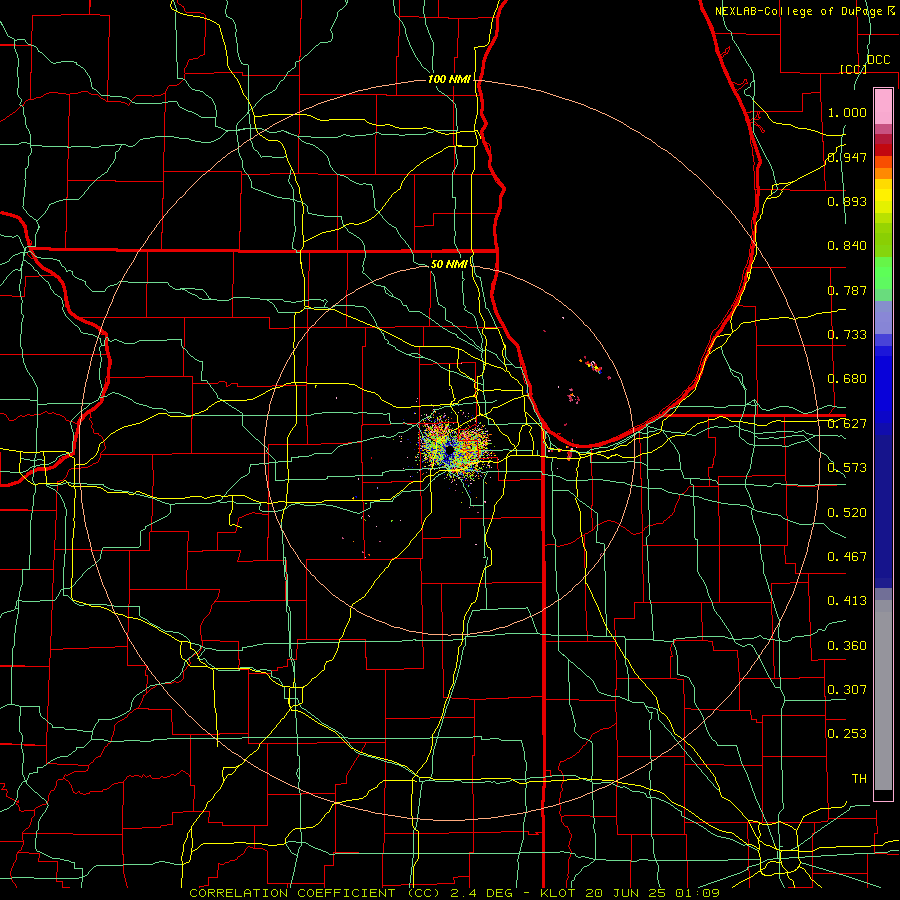Image resolution: width=900 pixels, height=900 pixels.
Task: Click the 0.253 color scale value
Action: [x=847, y=734]
